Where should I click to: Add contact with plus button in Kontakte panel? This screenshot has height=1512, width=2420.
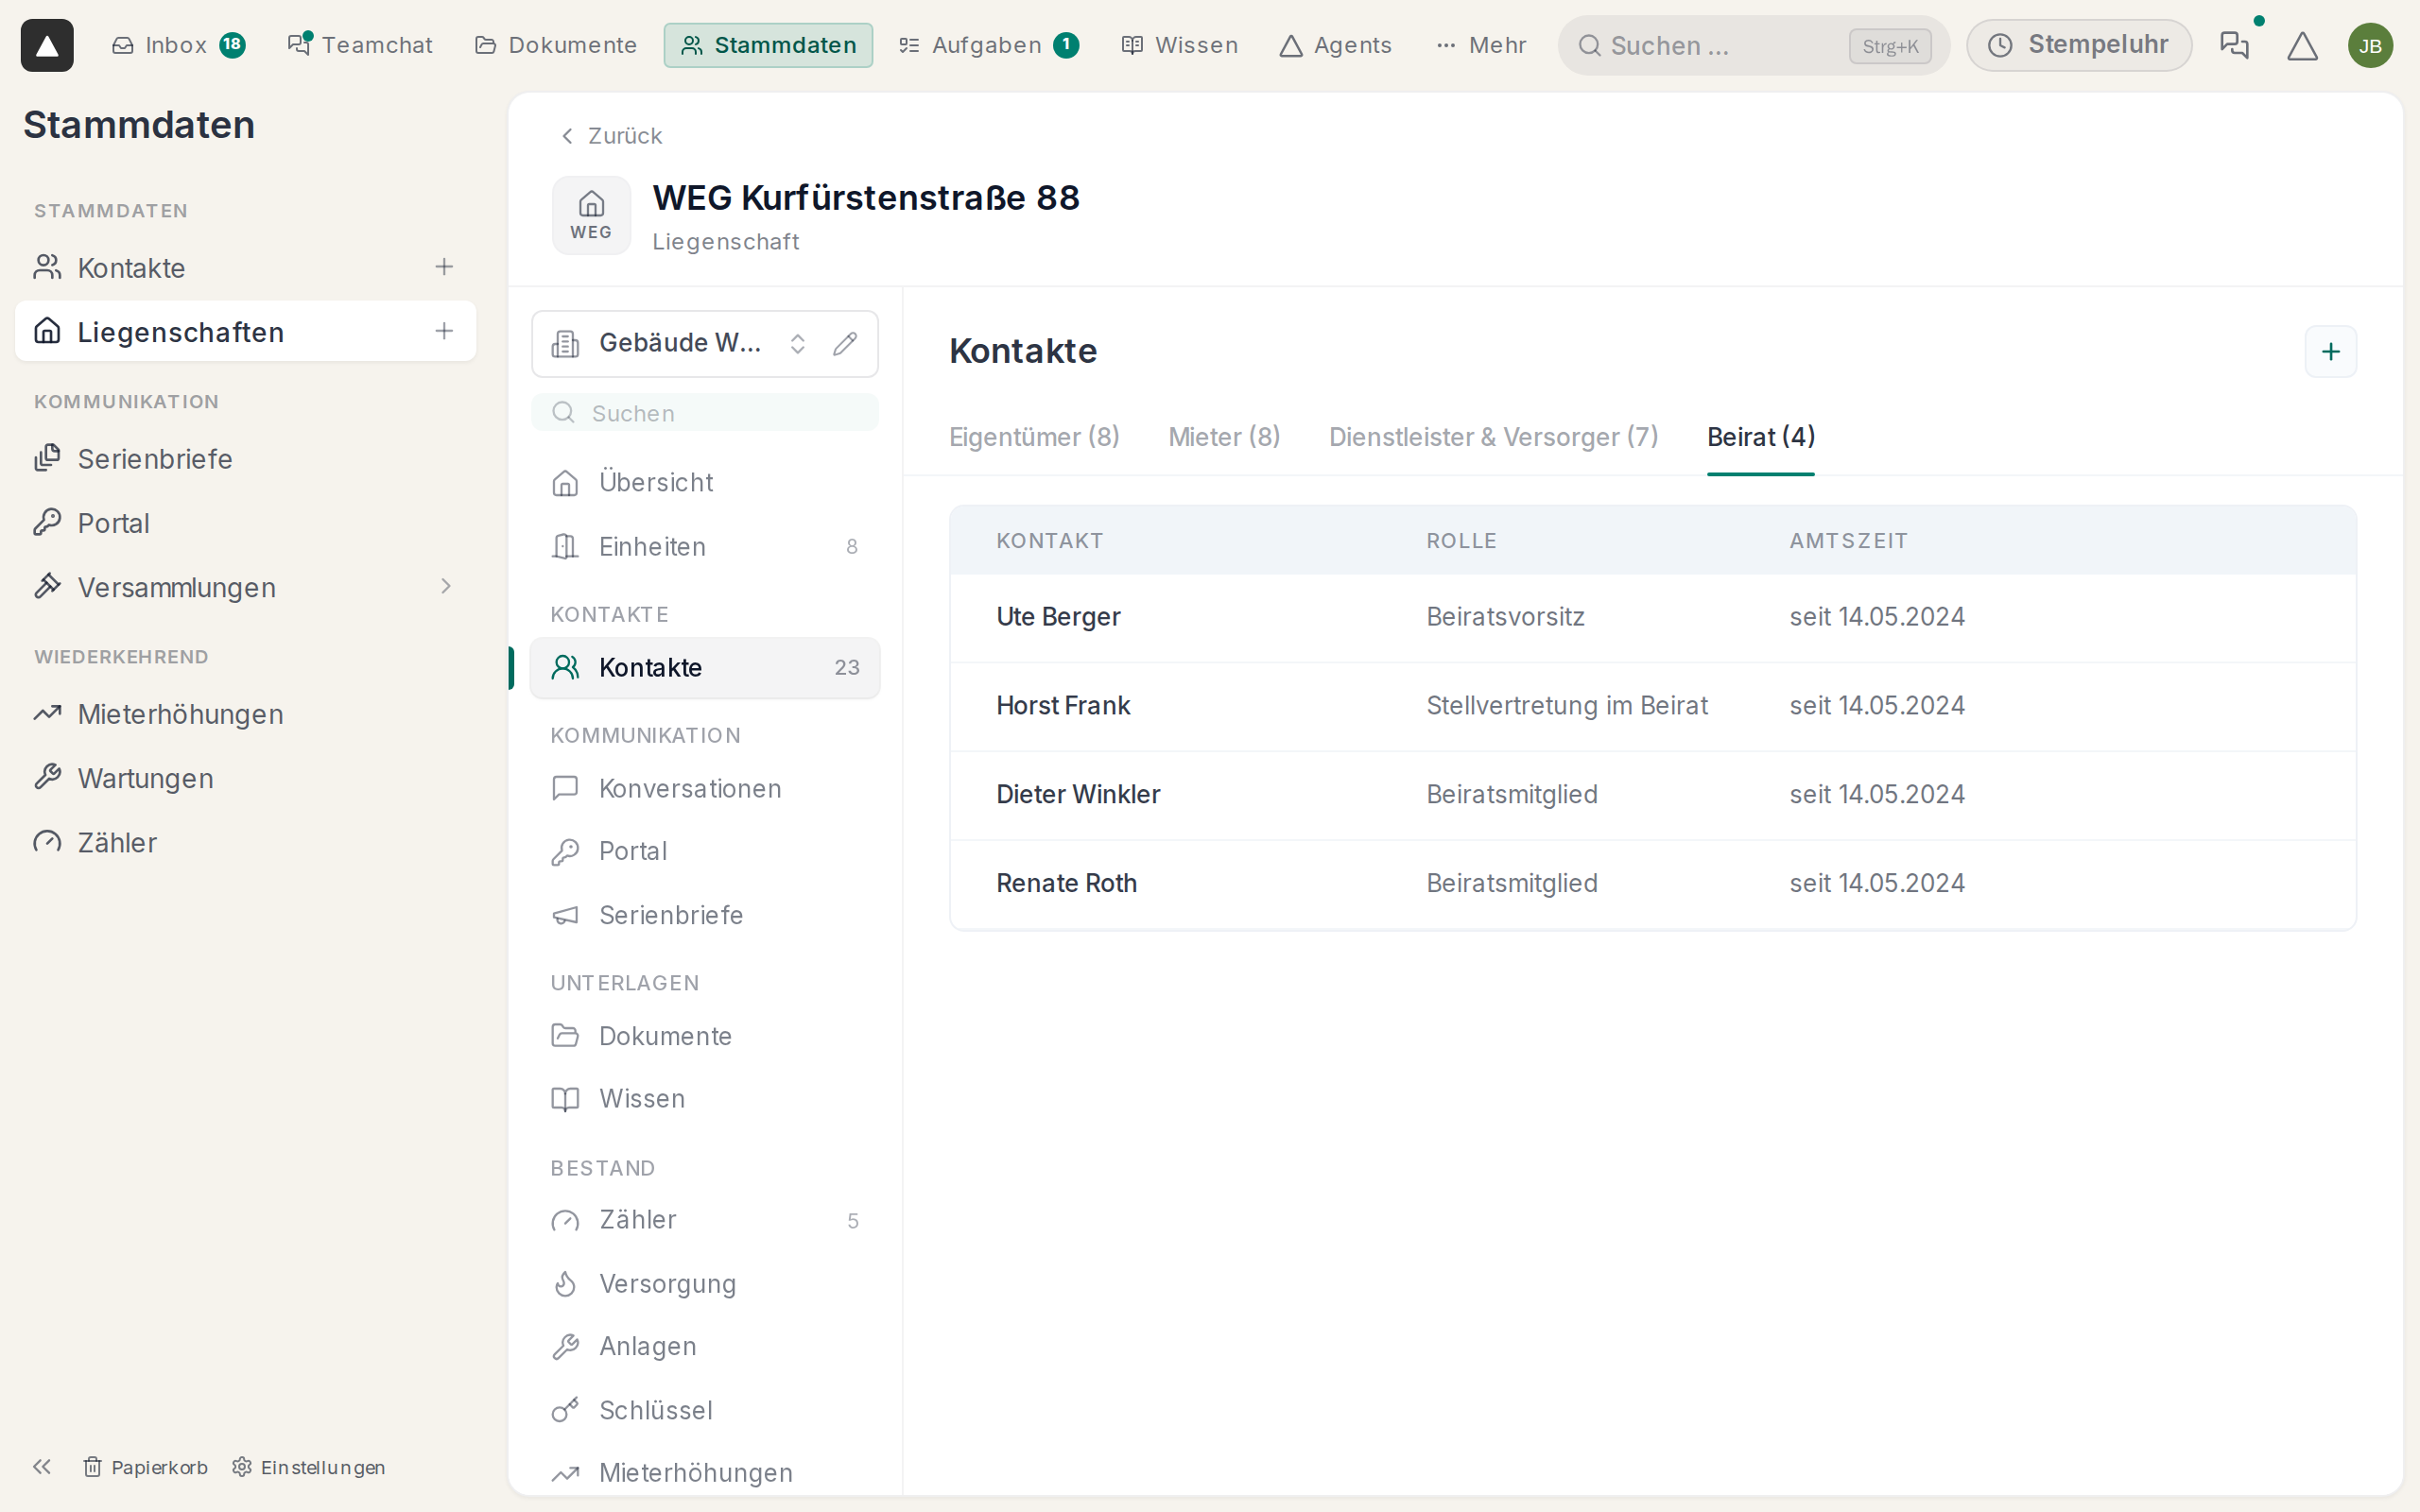point(2330,352)
